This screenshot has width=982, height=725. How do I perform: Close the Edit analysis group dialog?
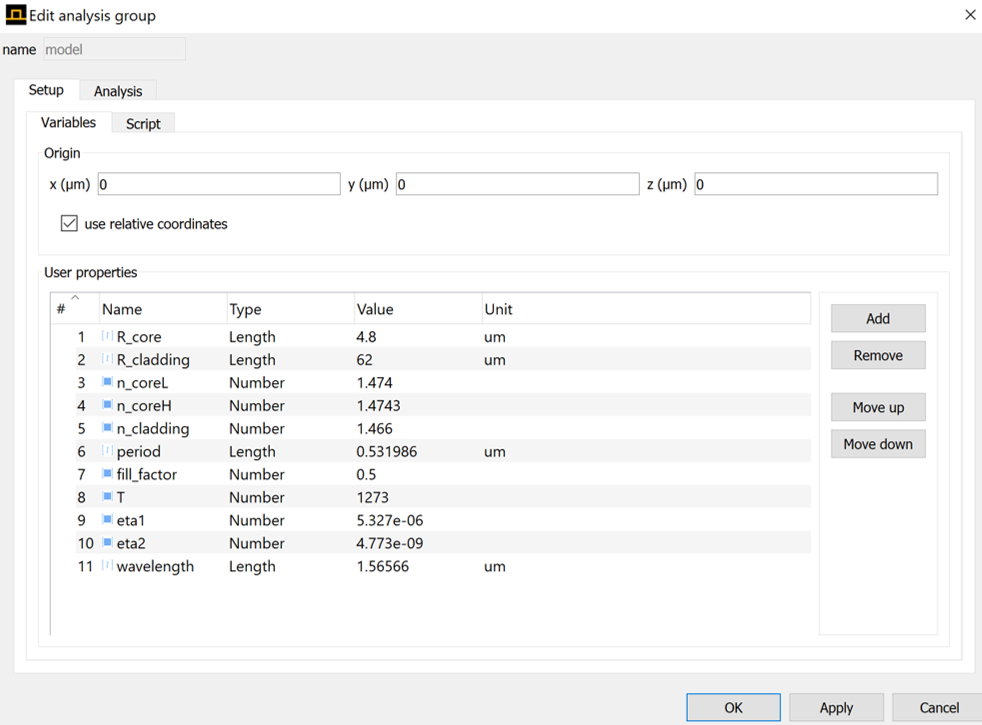click(x=970, y=14)
